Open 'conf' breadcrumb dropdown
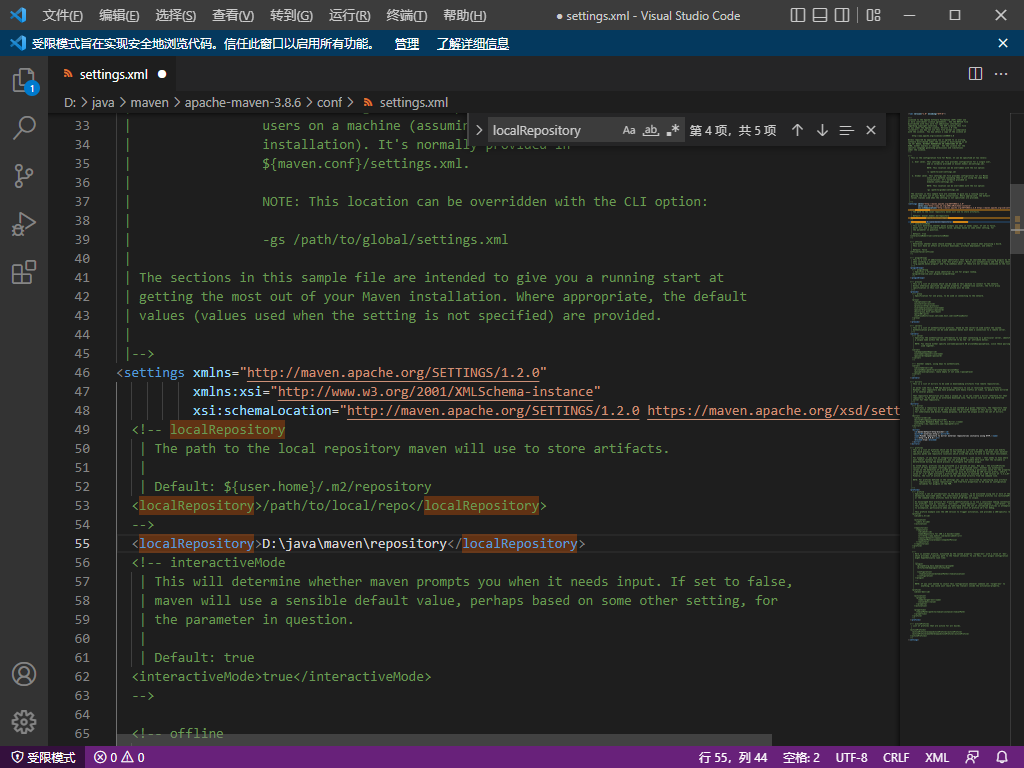Screen dimensions: 1024x768 click(329, 103)
